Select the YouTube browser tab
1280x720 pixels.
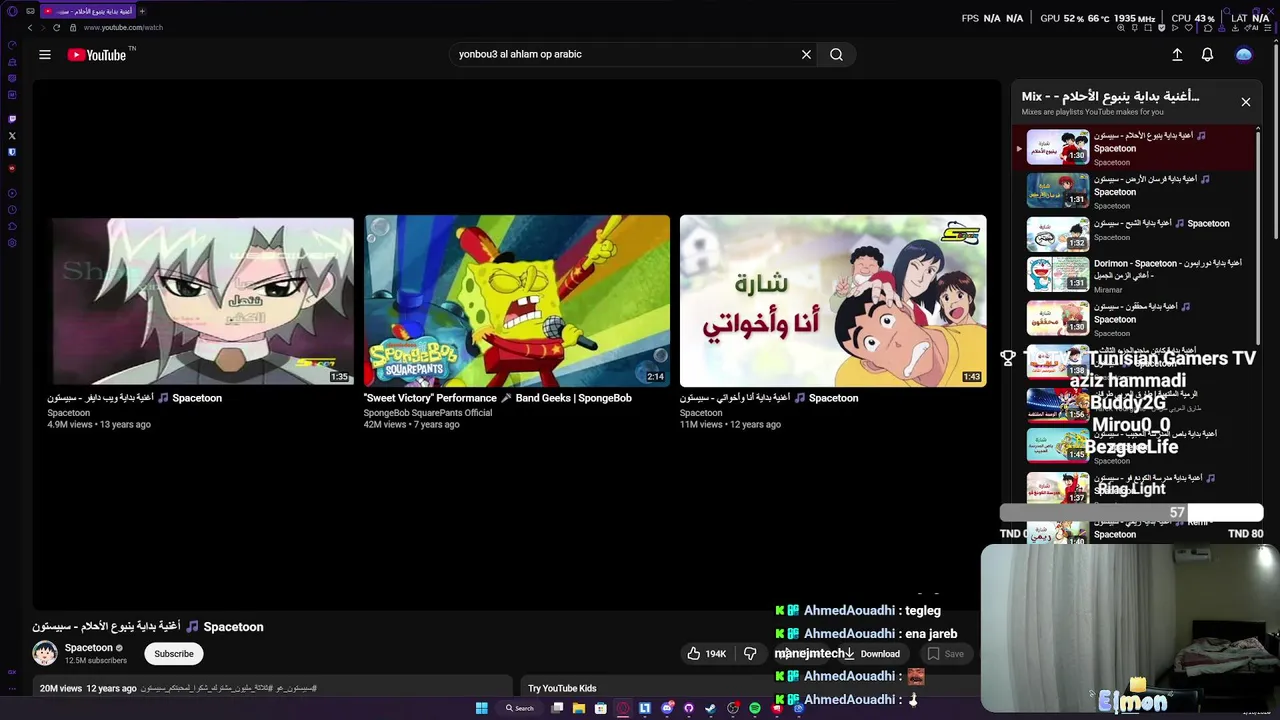[88, 11]
